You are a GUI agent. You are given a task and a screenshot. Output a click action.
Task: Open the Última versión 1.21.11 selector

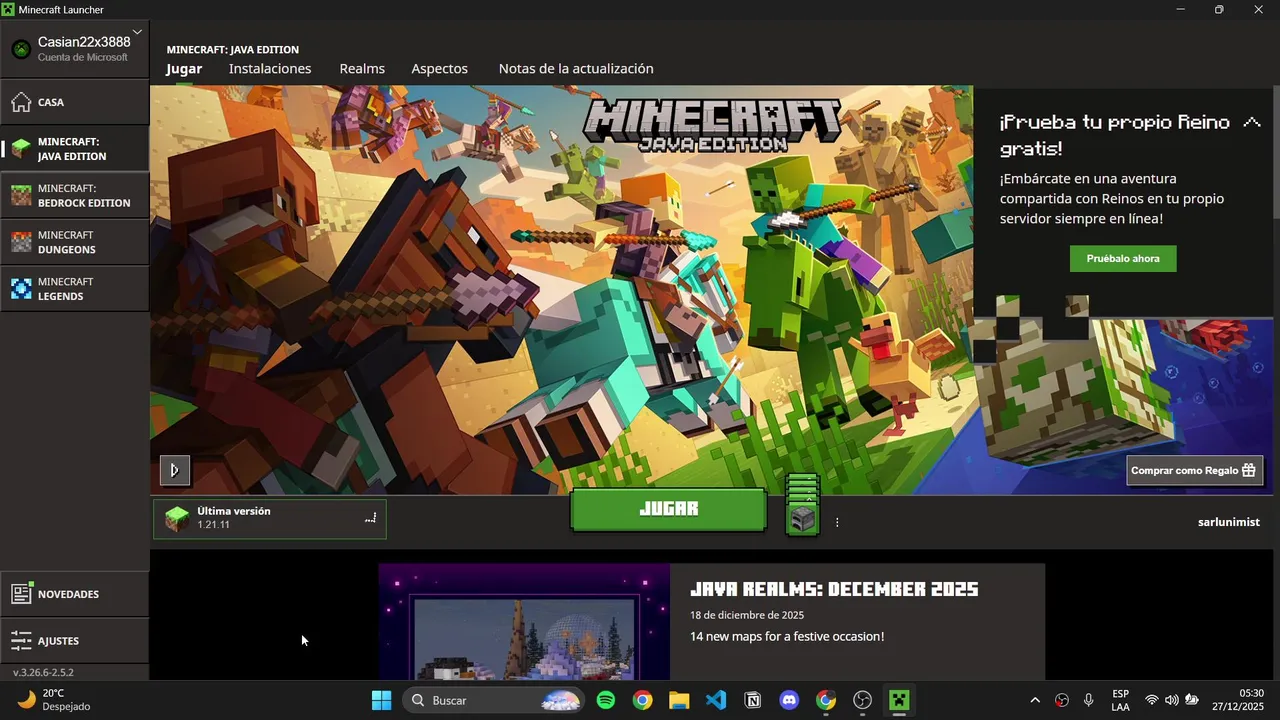click(x=270, y=518)
